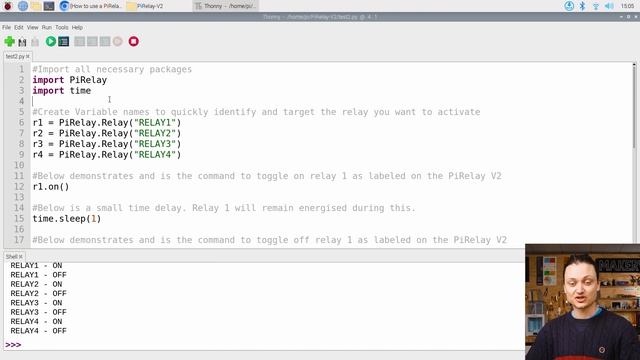The height and width of the screenshot is (360, 640).
Task: Click the Resume toolbar icon
Action: pos(118,41)
